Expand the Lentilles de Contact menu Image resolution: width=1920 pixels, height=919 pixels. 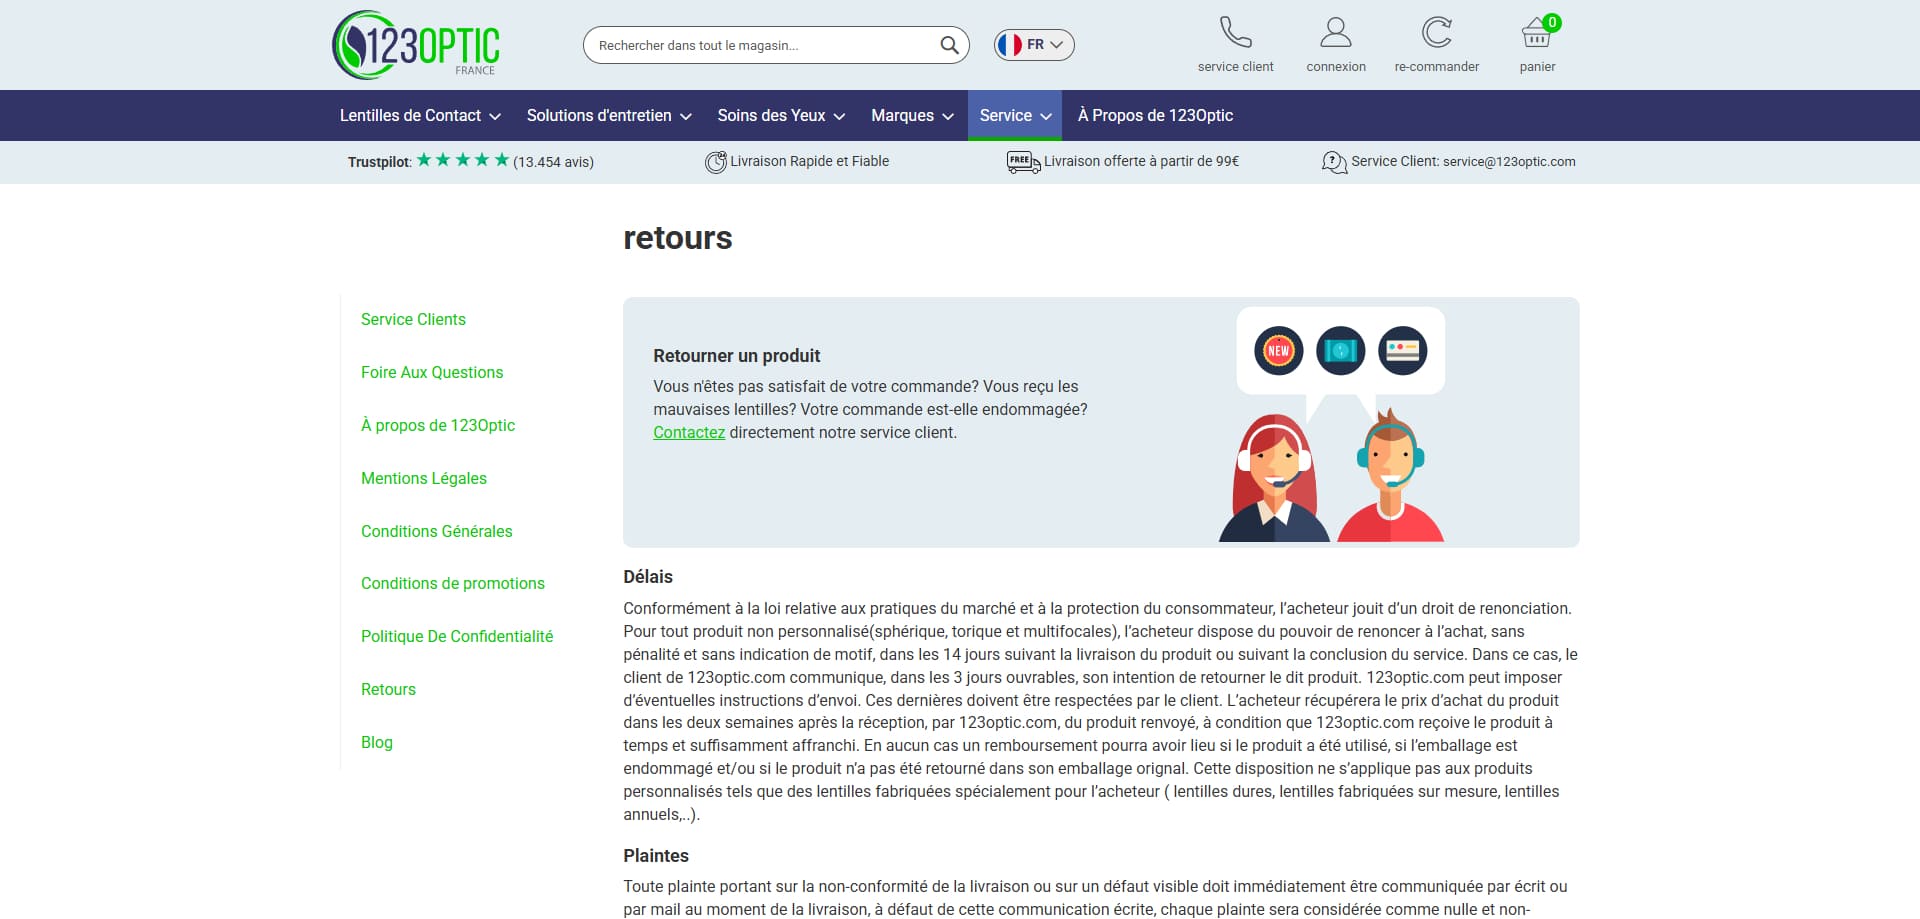420,116
